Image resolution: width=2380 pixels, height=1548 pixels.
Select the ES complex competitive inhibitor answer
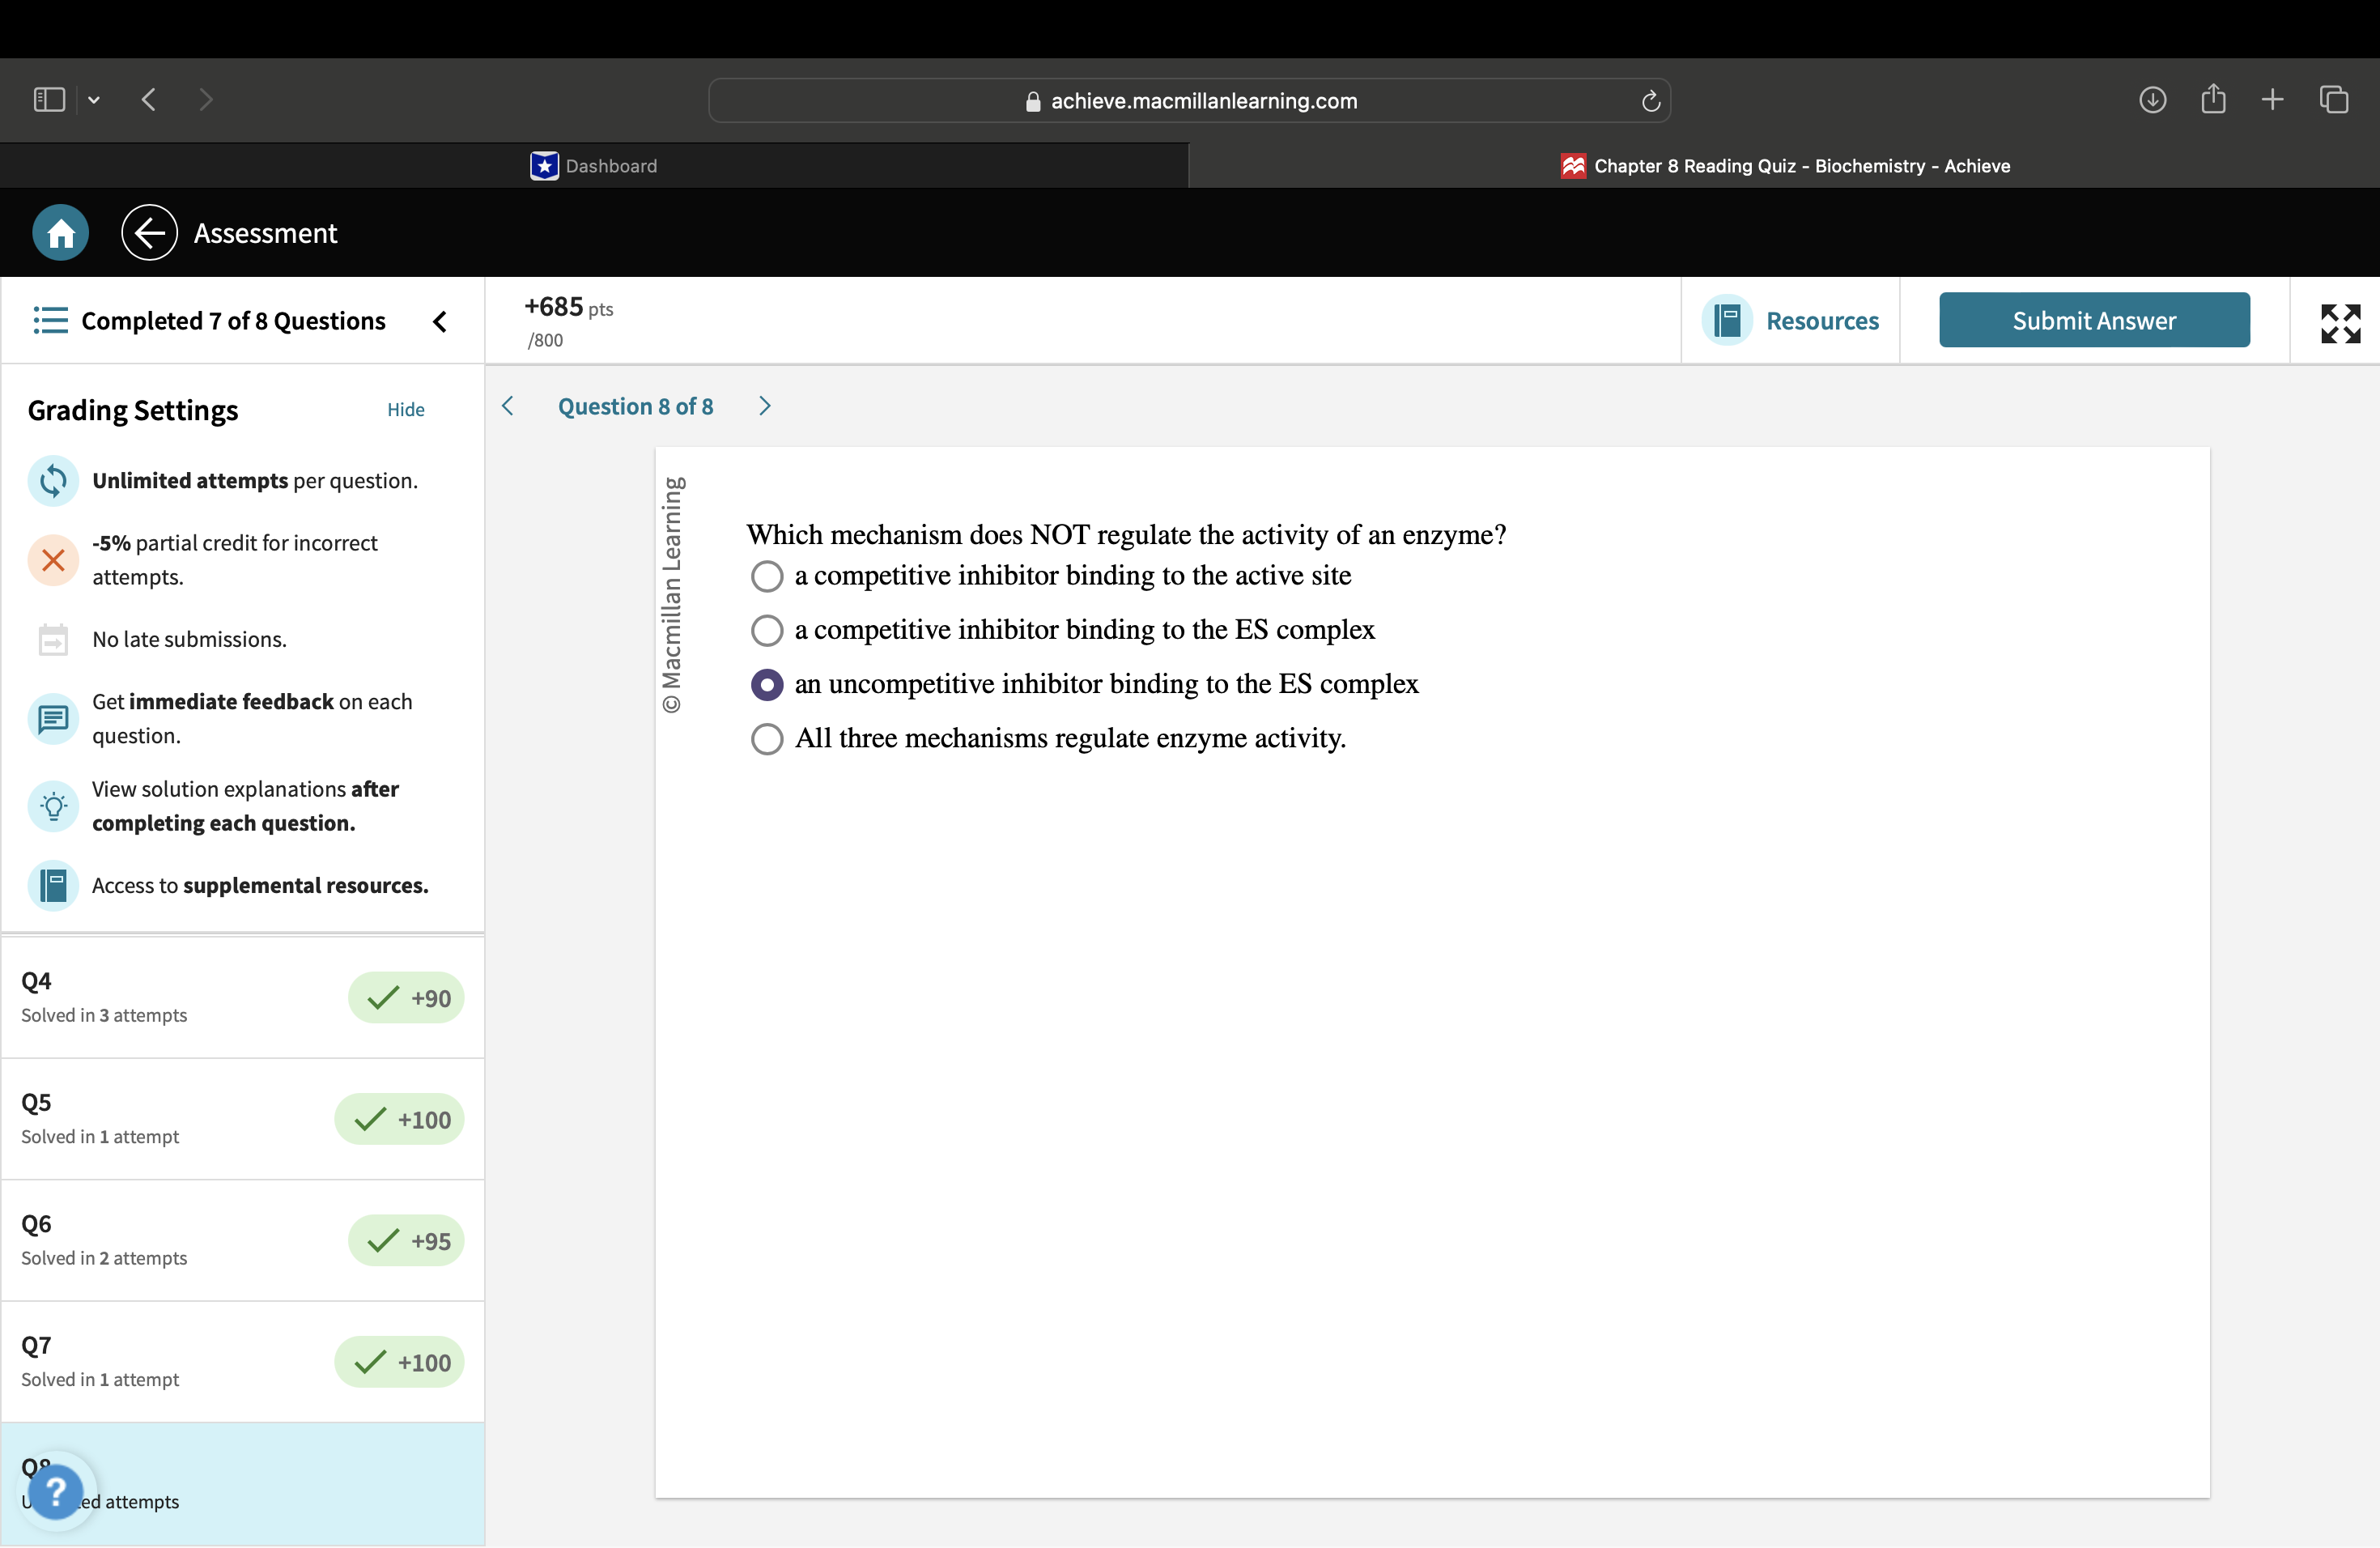[766, 630]
